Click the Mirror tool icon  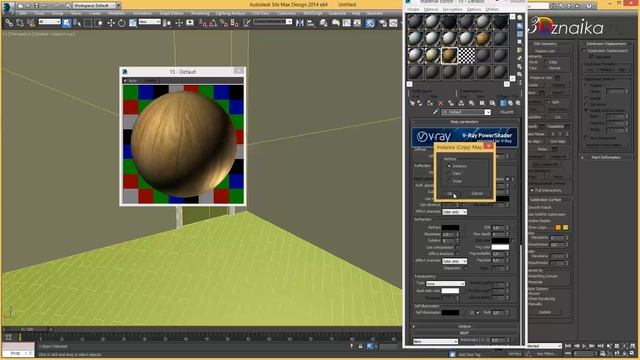point(300,23)
